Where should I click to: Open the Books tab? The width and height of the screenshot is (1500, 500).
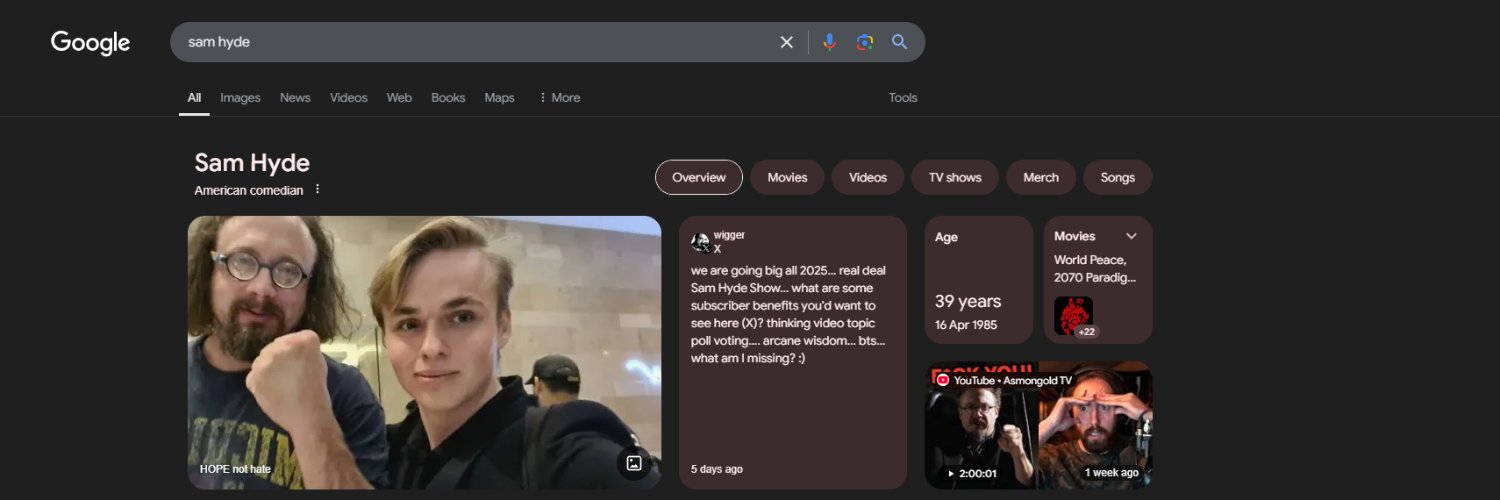448,98
